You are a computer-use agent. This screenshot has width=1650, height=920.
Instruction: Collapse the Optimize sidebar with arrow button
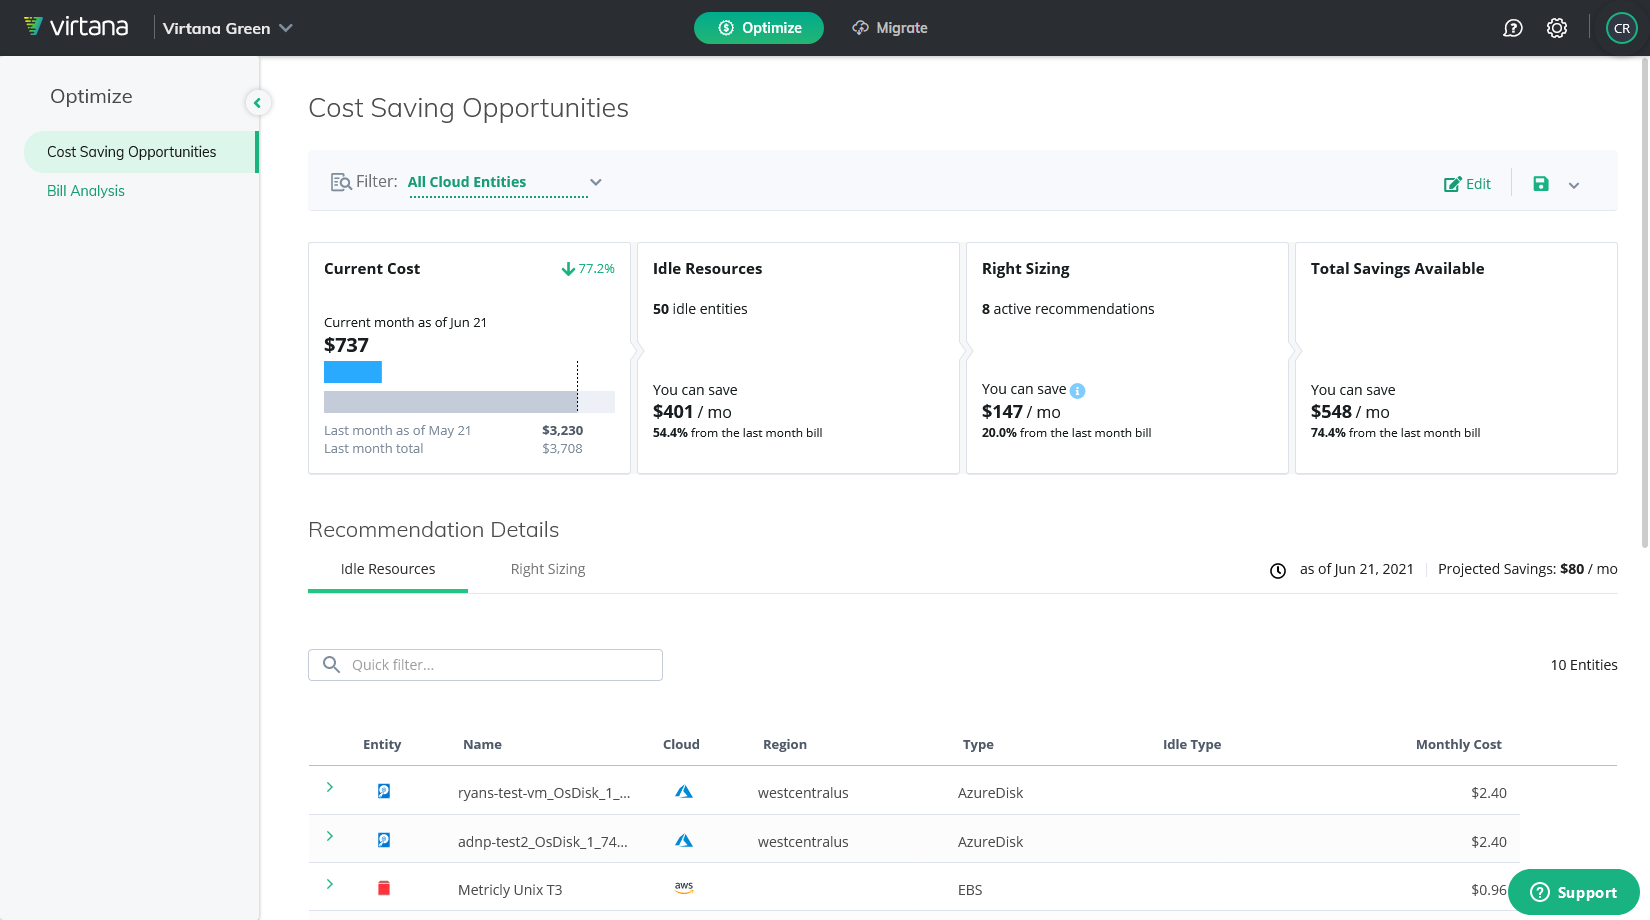257,102
